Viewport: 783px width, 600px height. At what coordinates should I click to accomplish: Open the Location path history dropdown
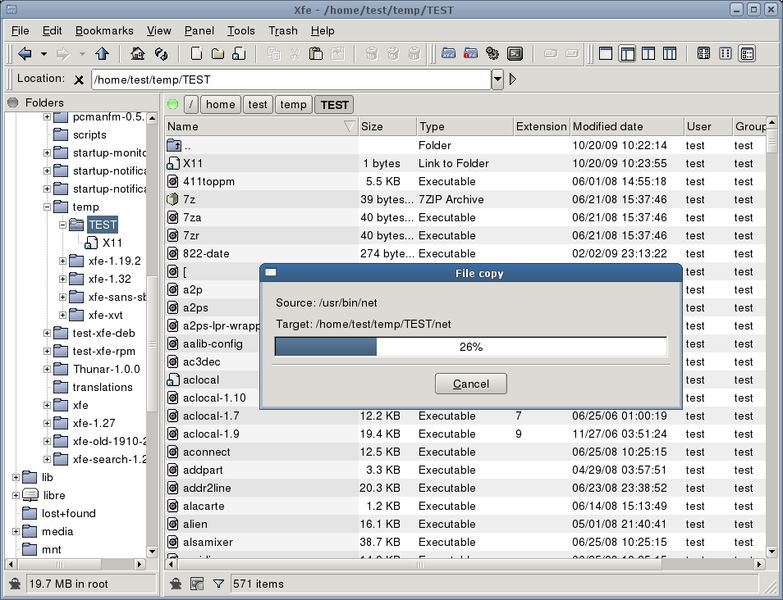(x=497, y=79)
